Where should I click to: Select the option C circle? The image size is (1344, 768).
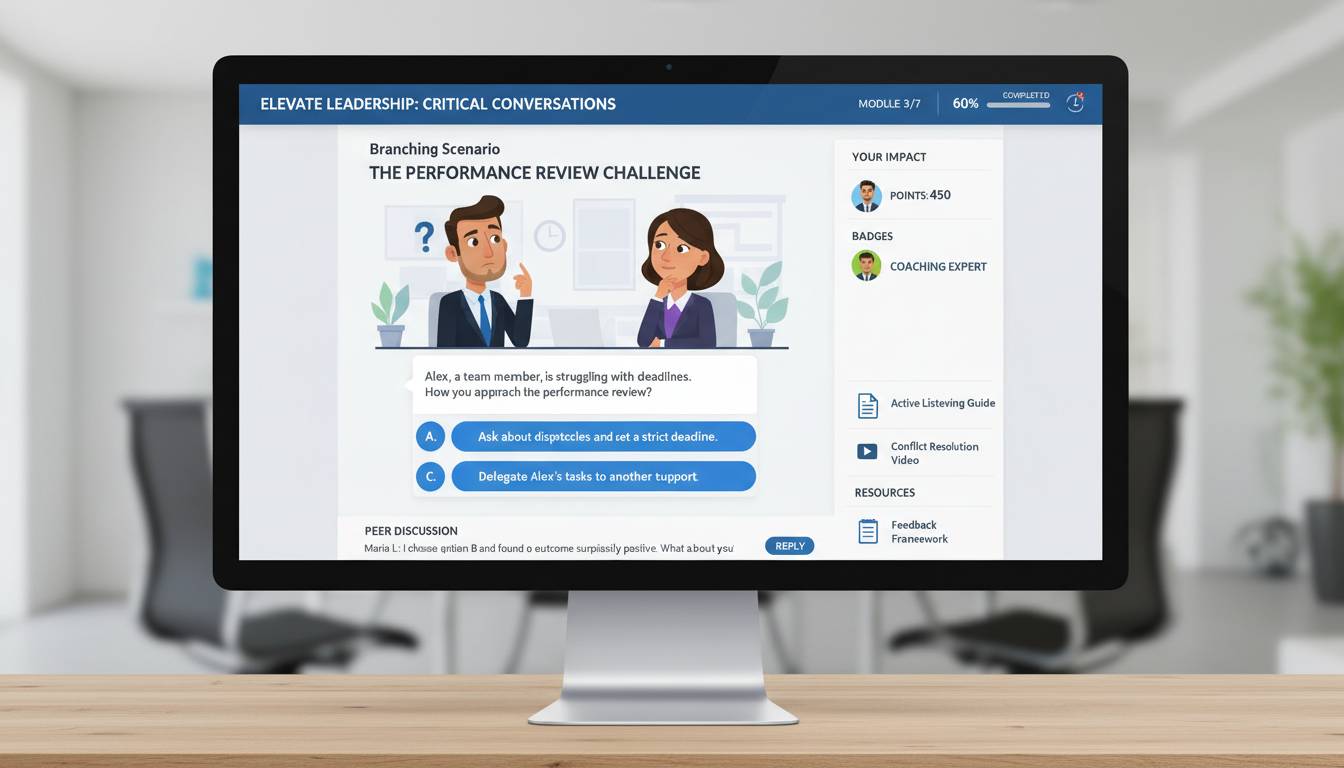(x=430, y=477)
